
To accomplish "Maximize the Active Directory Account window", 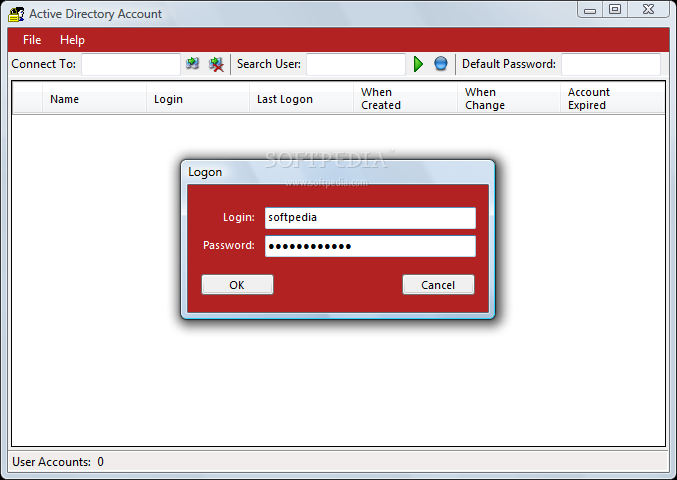I will (615, 9).
